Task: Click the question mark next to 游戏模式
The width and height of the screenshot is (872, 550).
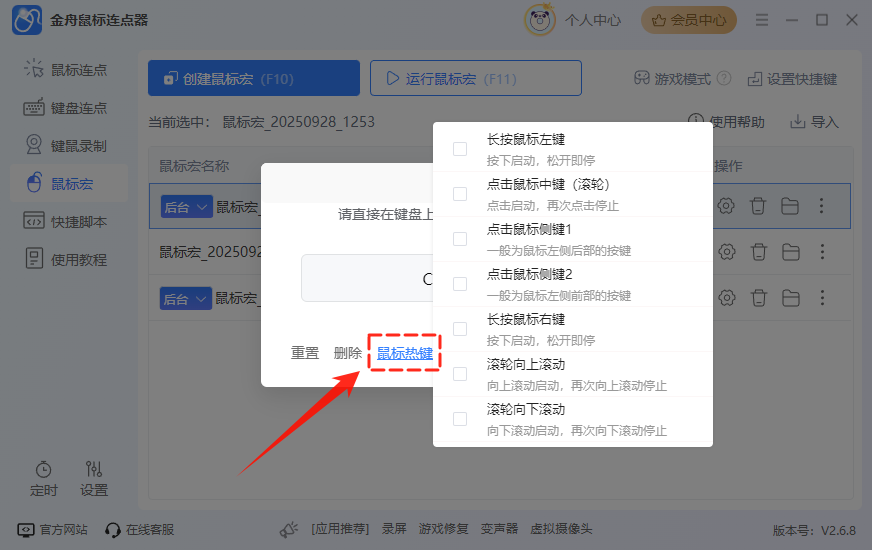Action: [x=724, y=78]
